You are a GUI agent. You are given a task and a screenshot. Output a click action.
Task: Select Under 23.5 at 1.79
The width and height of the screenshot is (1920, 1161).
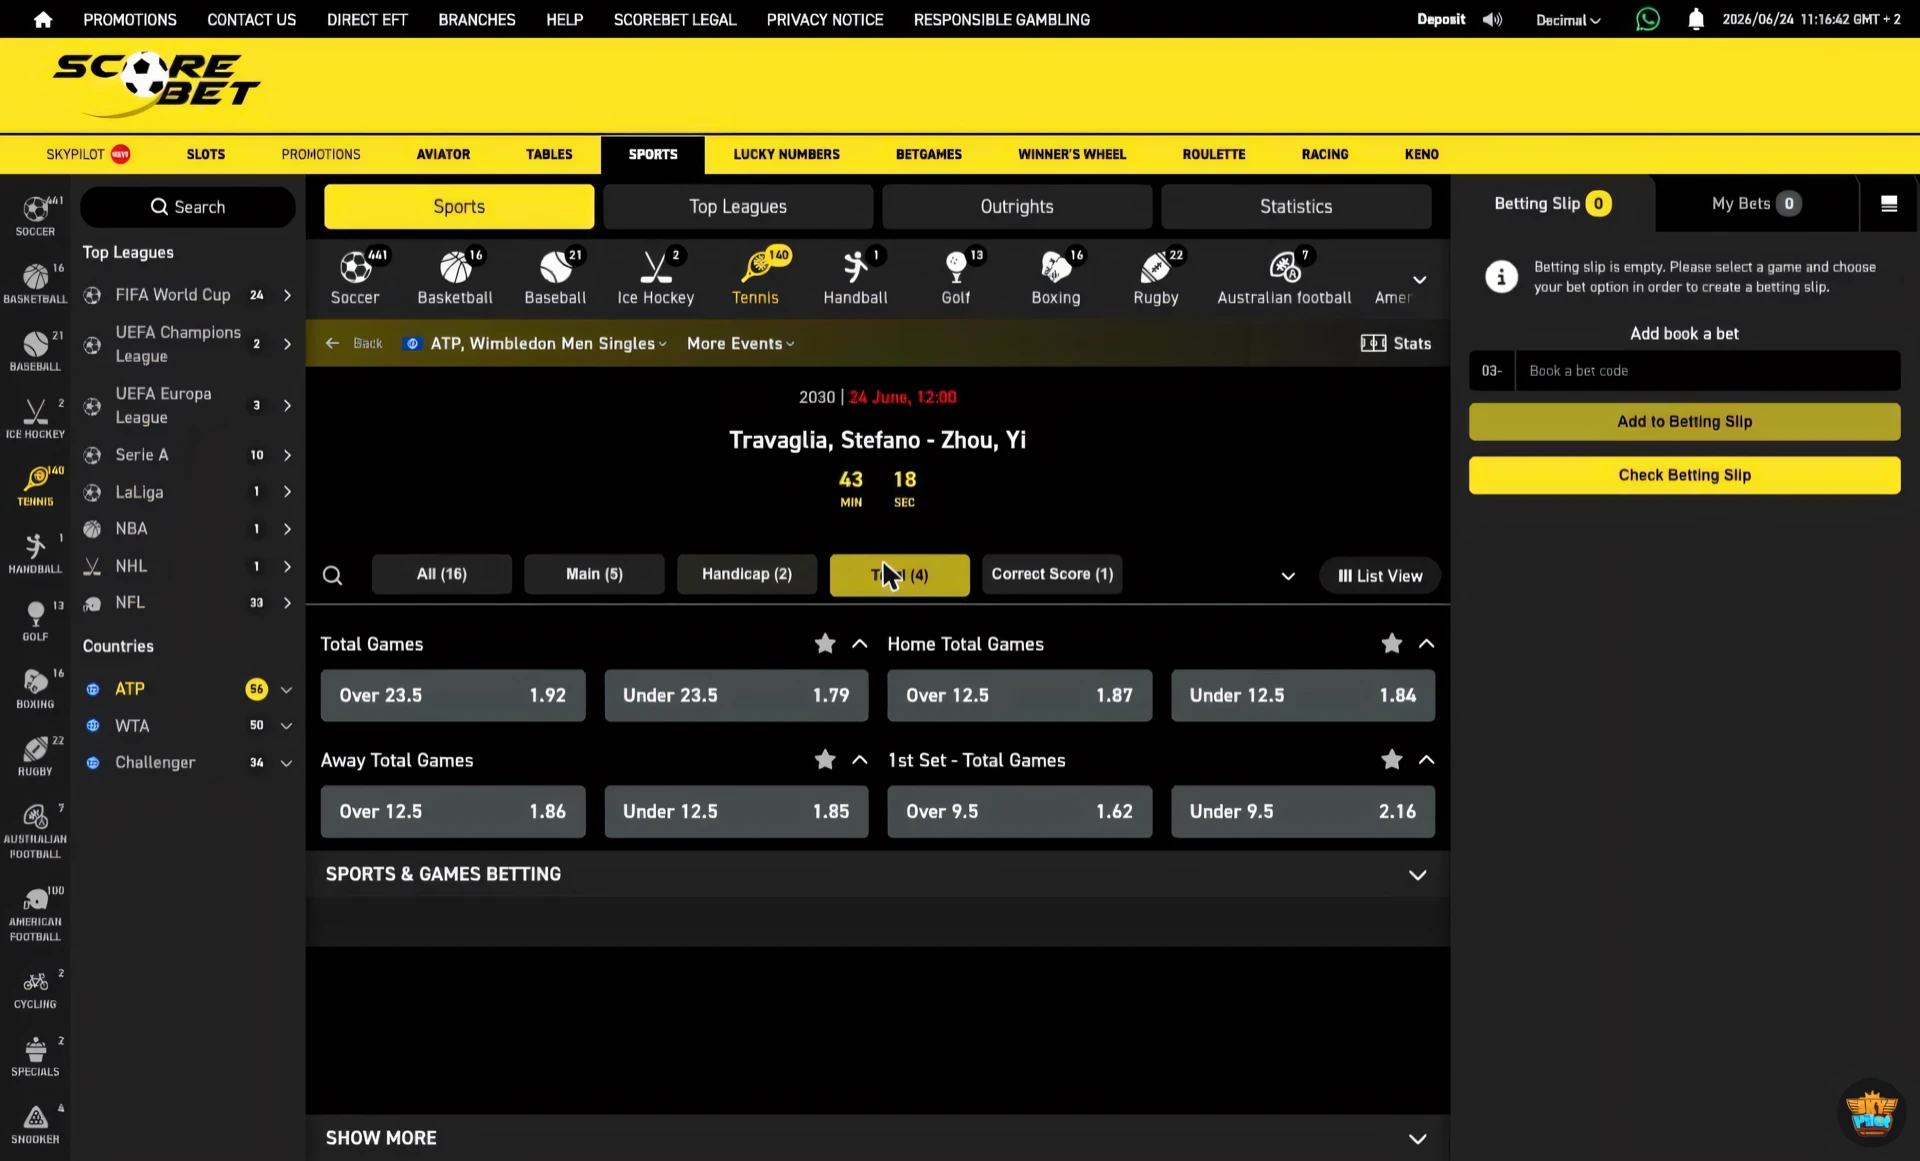[736, 695]
